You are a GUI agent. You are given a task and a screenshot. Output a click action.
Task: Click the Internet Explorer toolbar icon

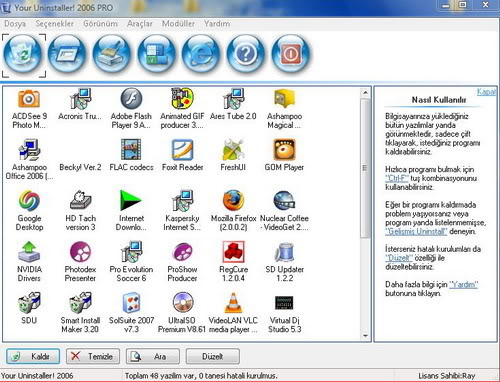pos(201,55)
